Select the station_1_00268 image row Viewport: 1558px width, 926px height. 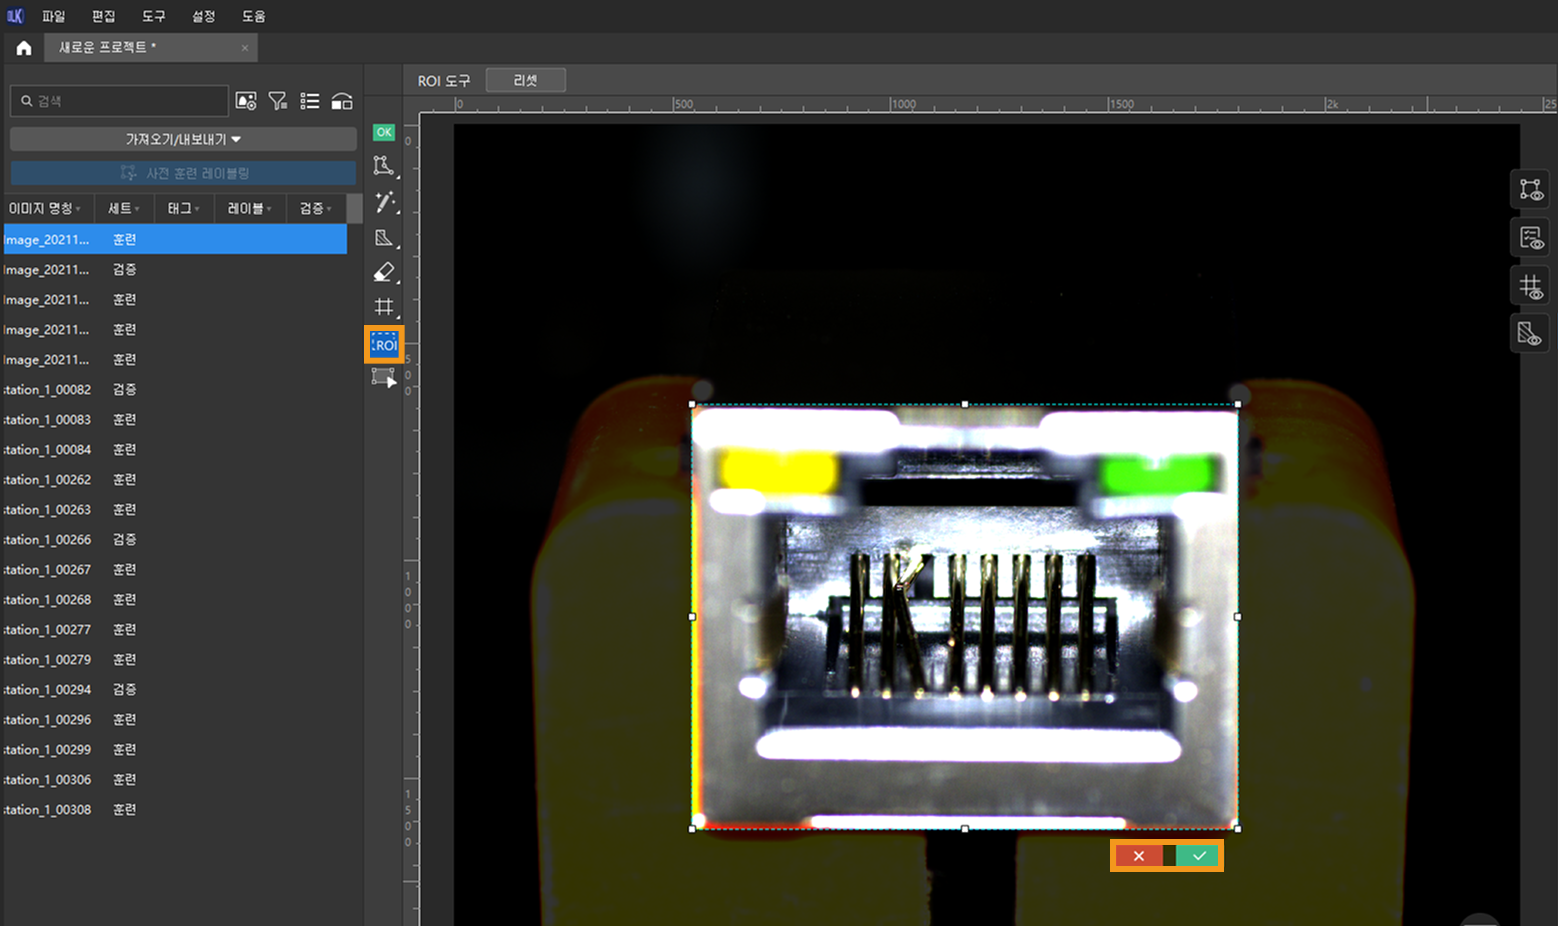click(x=175, y=599)
